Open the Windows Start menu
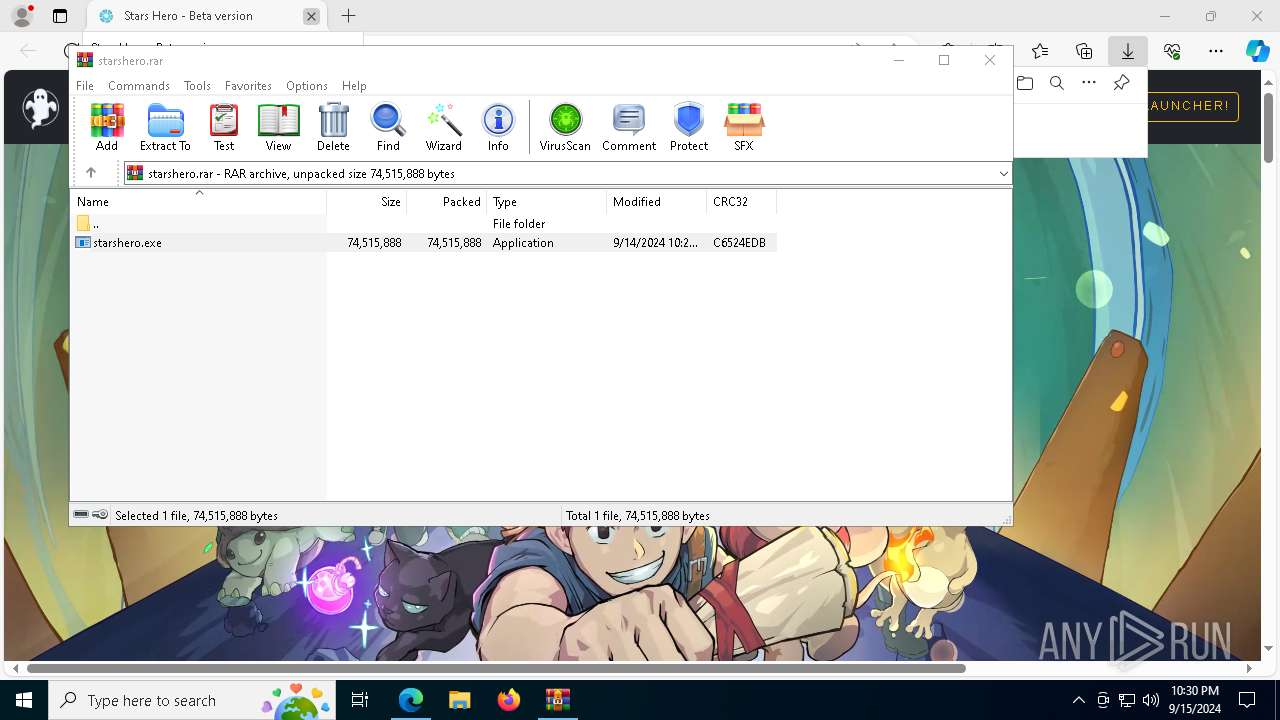Screen dimensions: 1280x720 point(24,700)
